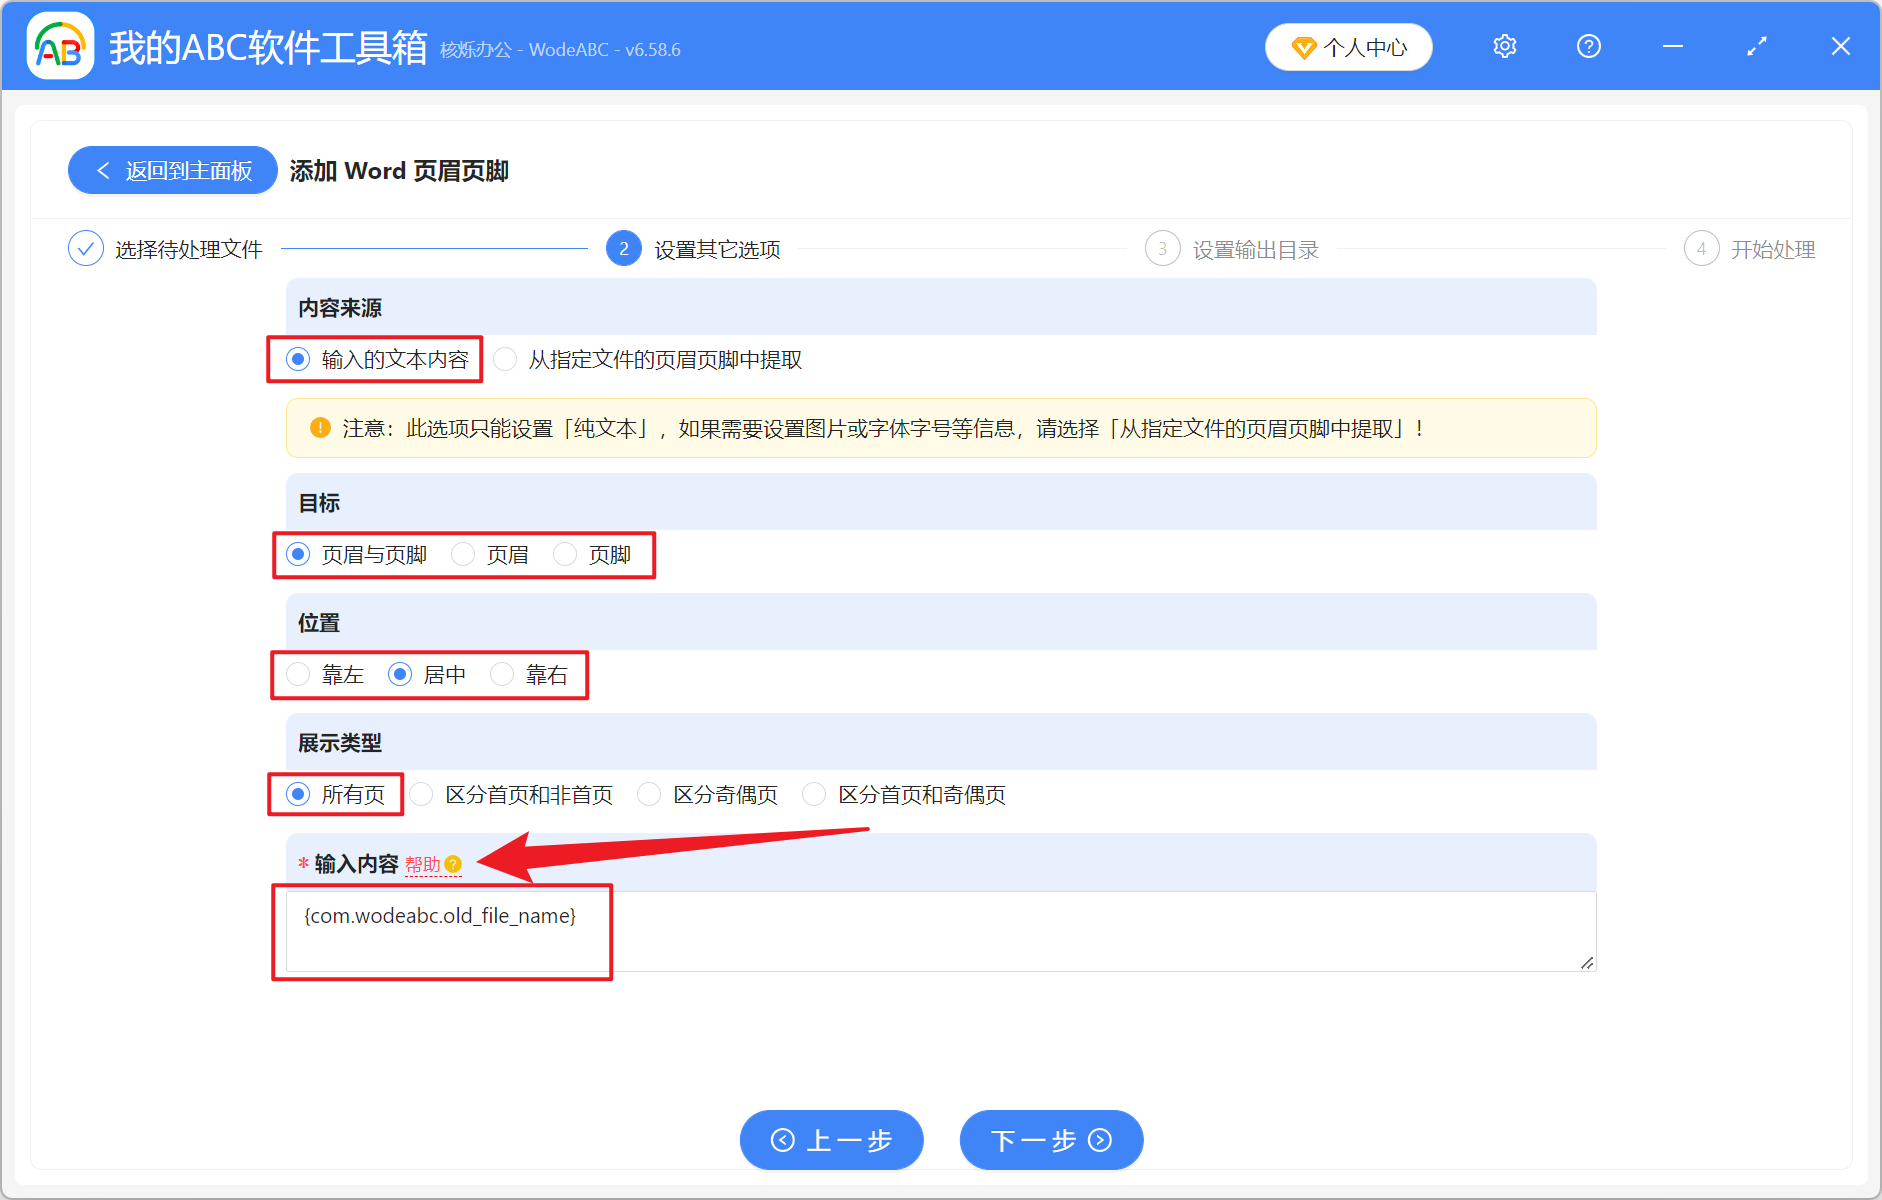Viewport: 1882px width, 1200px height.
Task: Click the diamond icon on 个人中心 button
Action: click(x=1302, y=47)
